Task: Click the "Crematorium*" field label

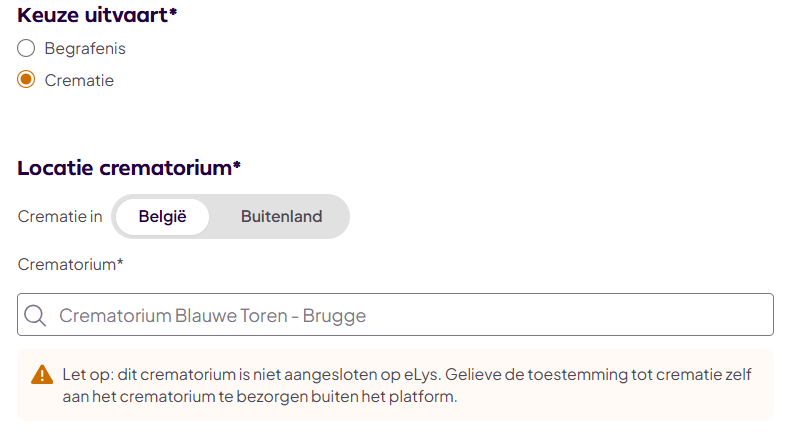Action: [x=71, y=264]
